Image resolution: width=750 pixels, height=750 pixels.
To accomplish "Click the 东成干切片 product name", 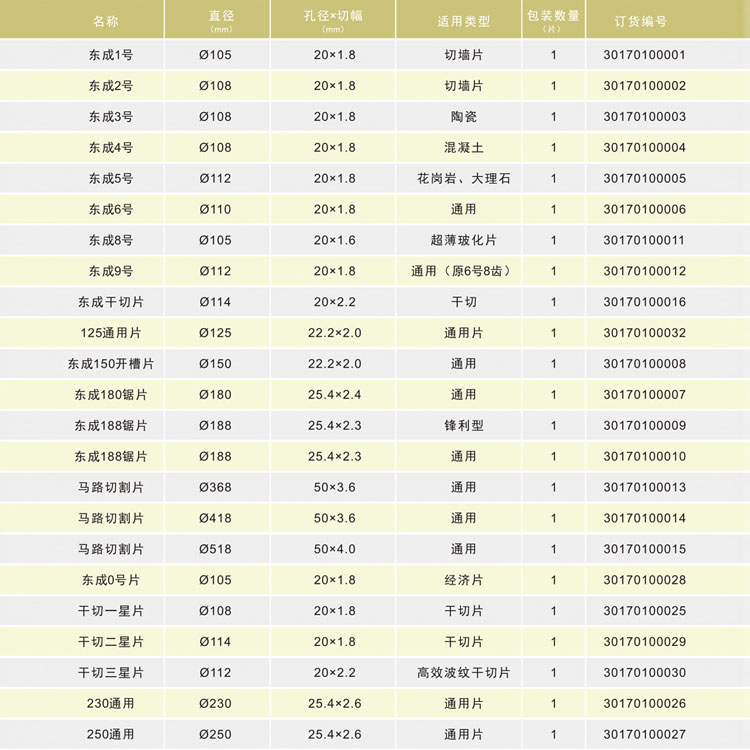I will (x=111, y=302).
